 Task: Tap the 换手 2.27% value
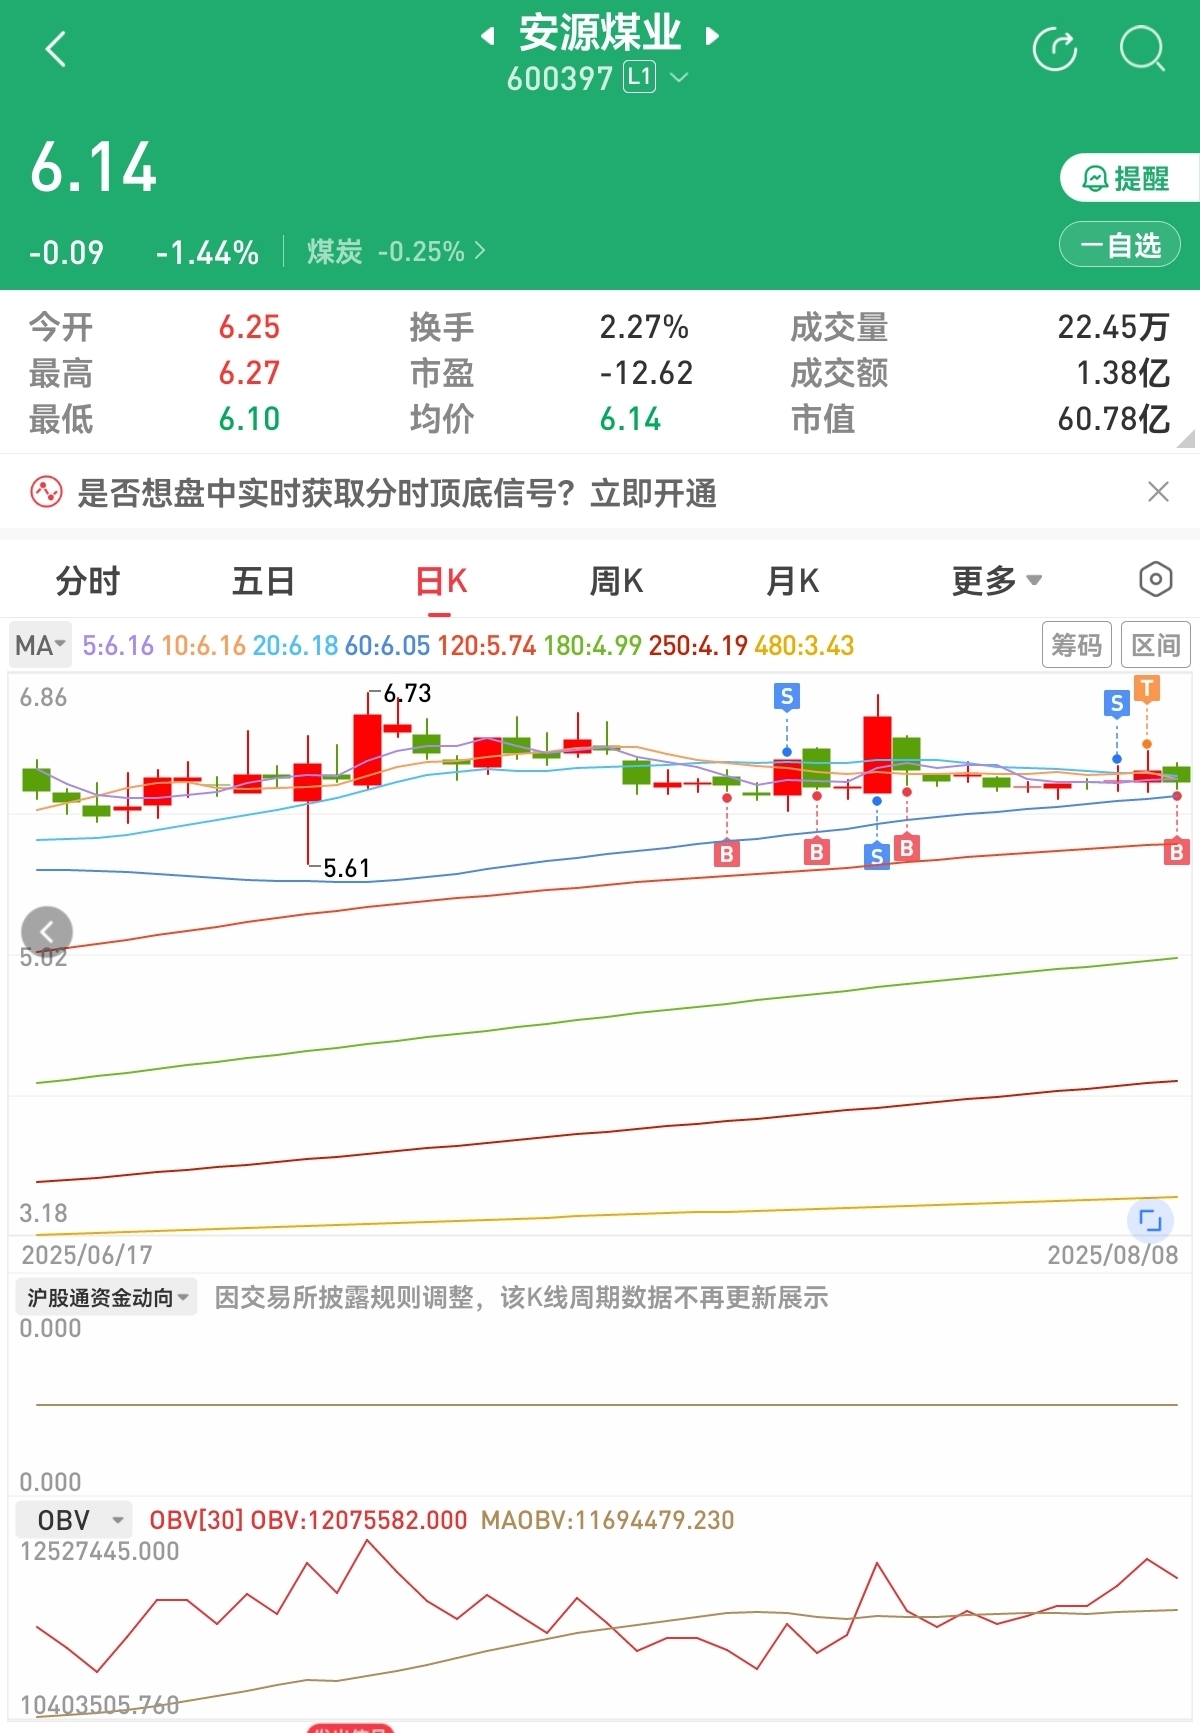tap(644, 327)
